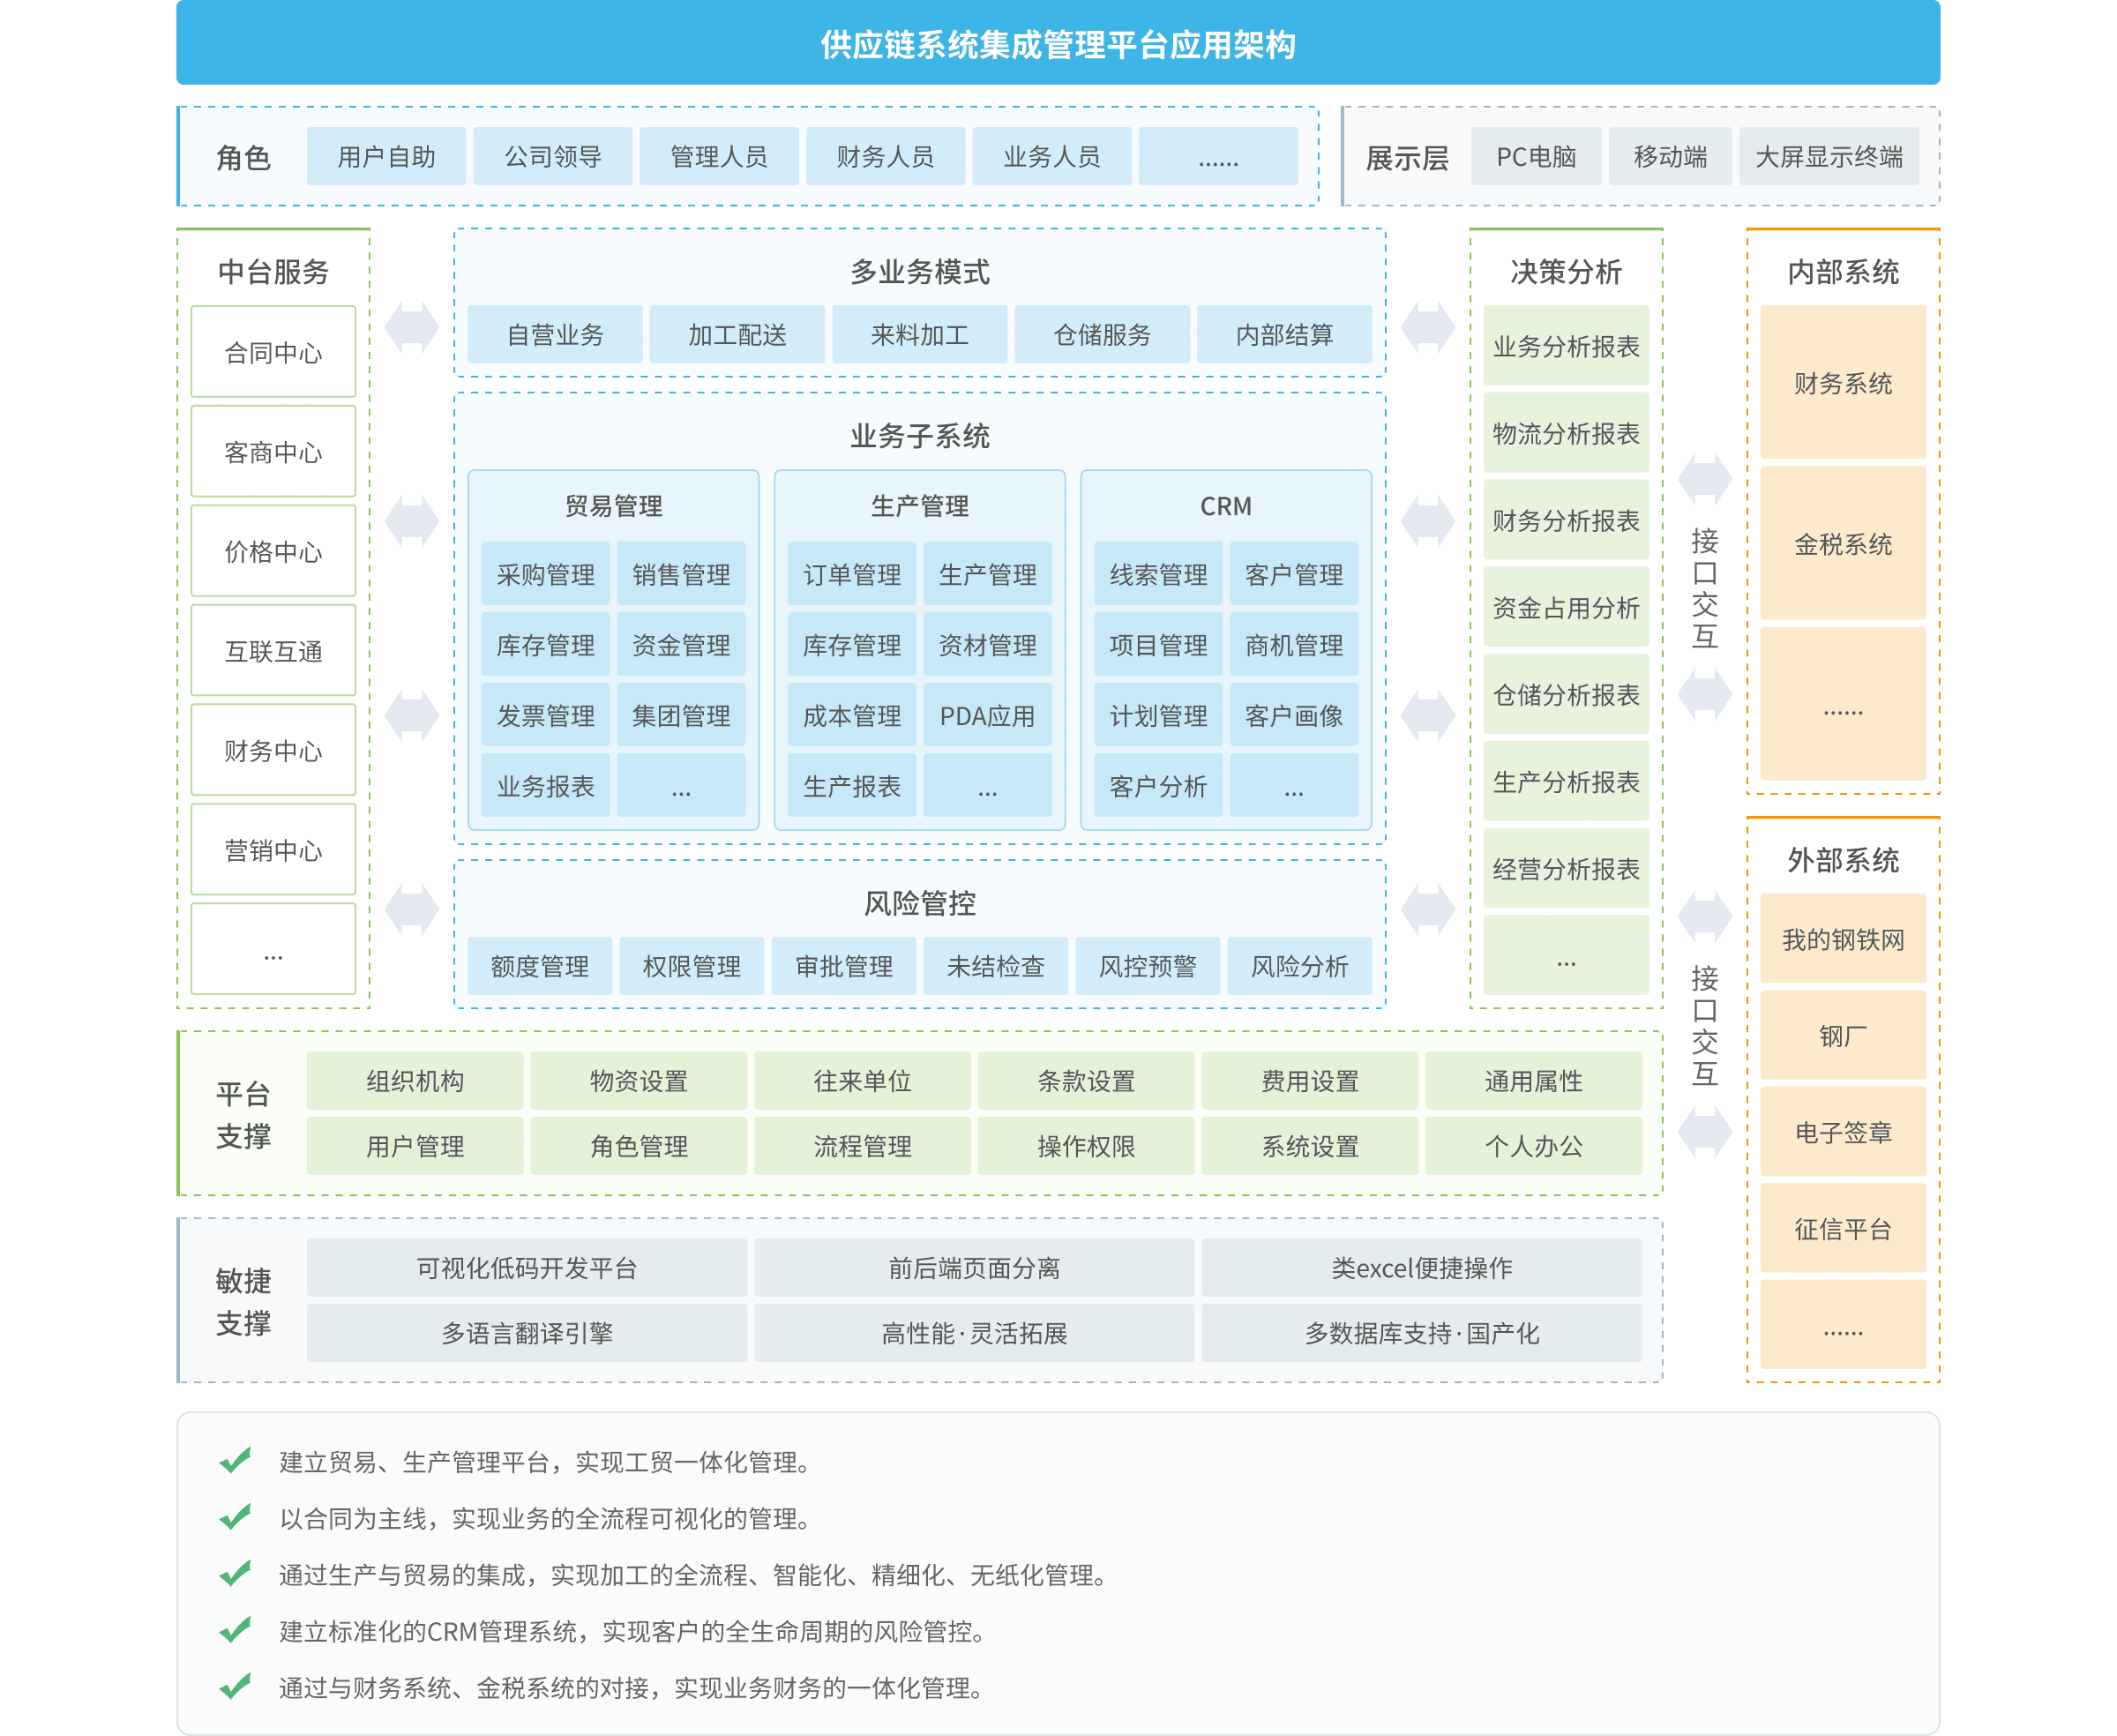Click the green checkmark beside 建立贸易、生产管理平台
This screenshot has height=1736, width=2117.
click(x=235, y=1461)
